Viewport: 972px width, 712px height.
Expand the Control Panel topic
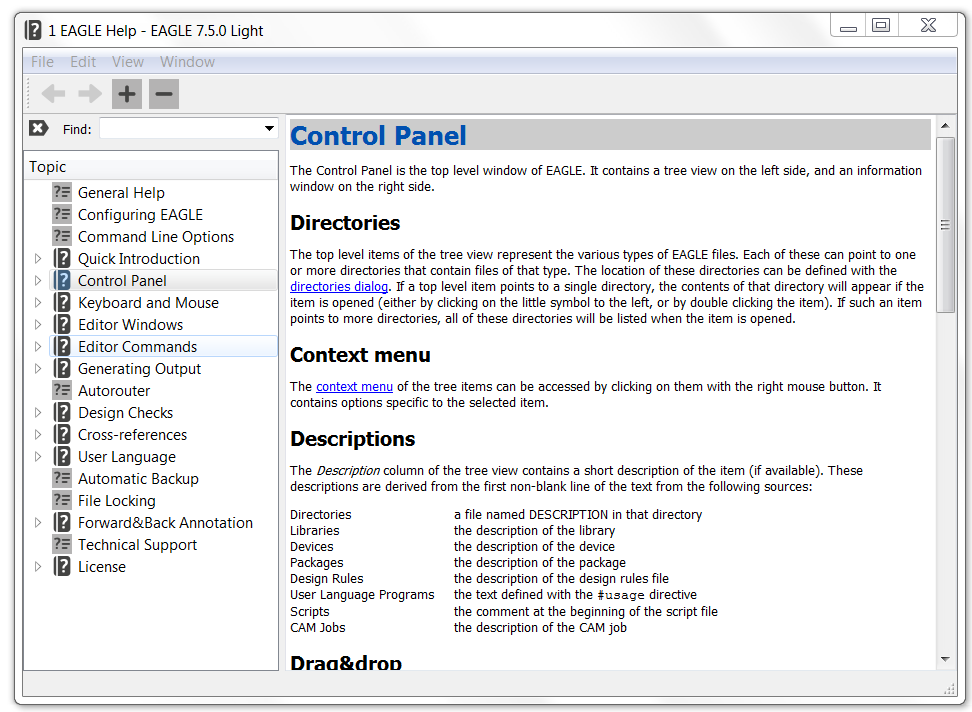(x=38, y=281)
